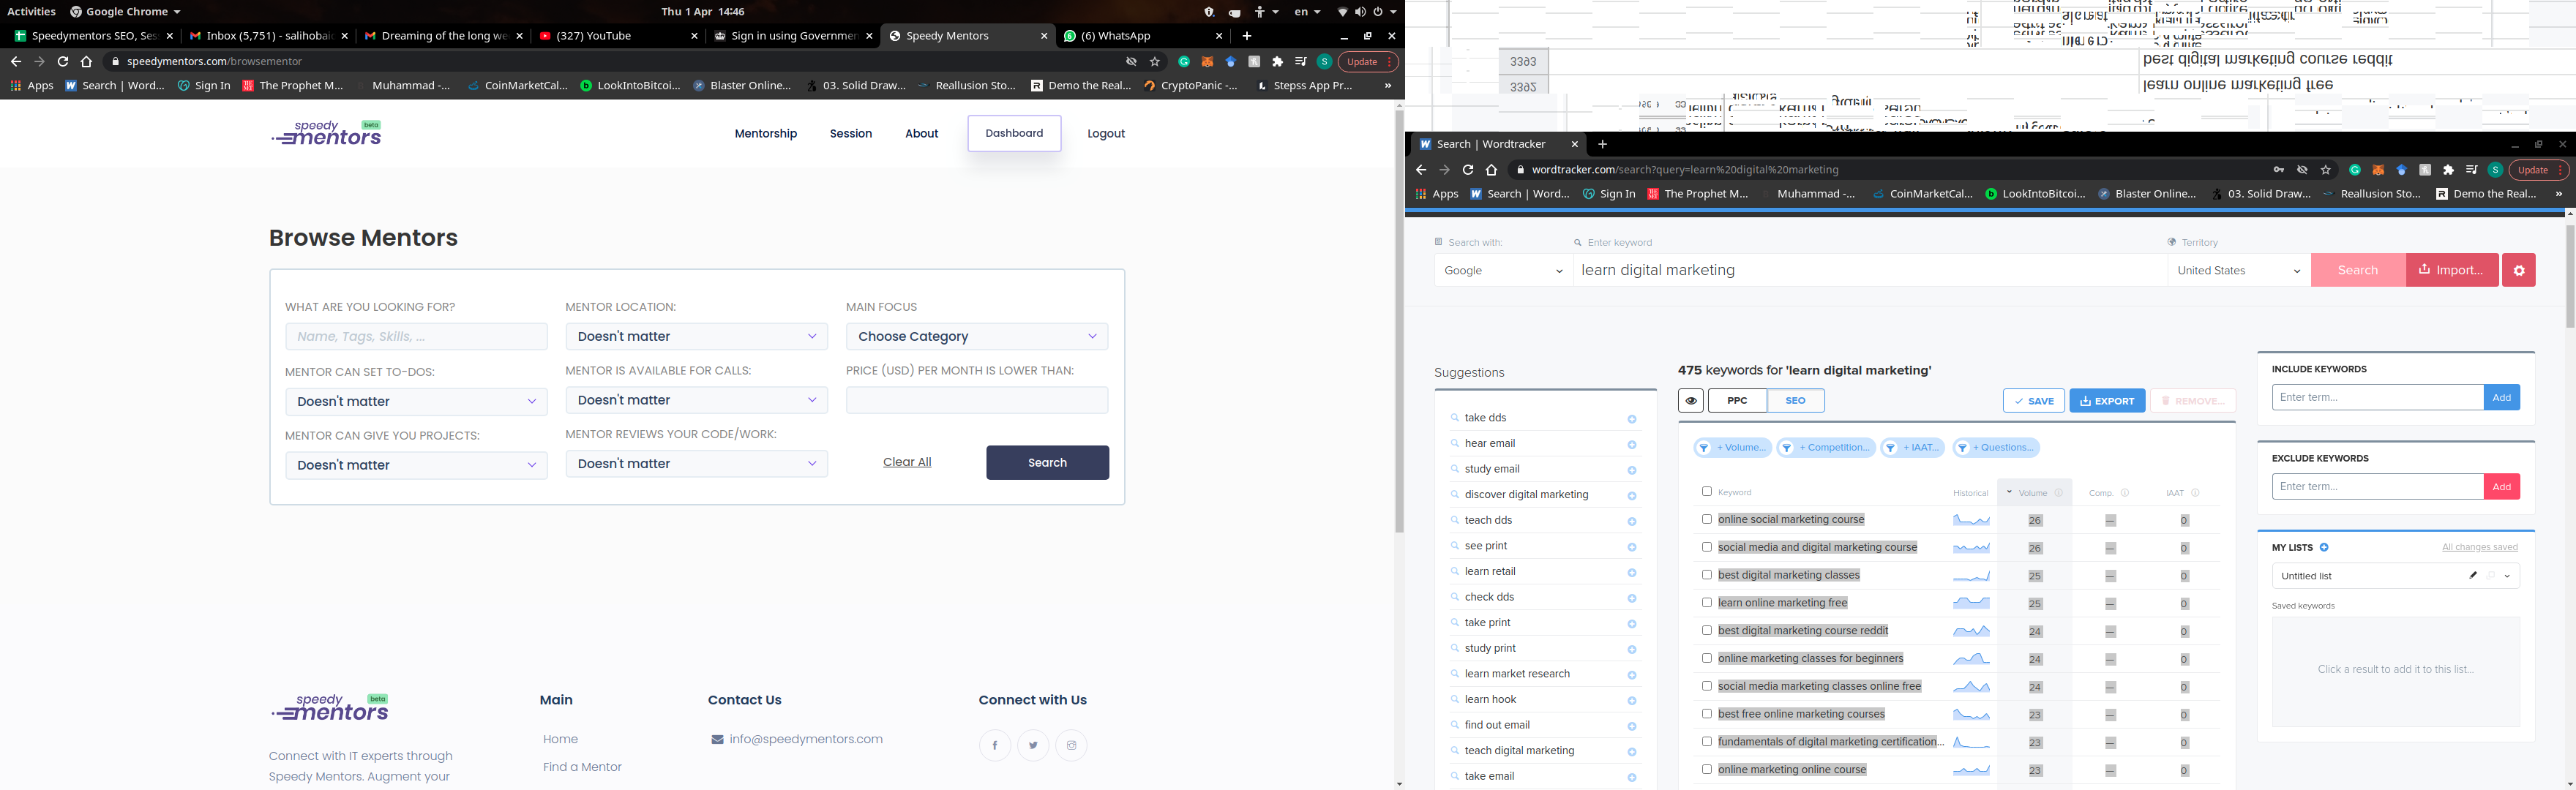Image resolution: width=2576 pixels, height=790 pixels.
Task: Open system power menu icon in top bar
Action: click(x=1379, y=12)
